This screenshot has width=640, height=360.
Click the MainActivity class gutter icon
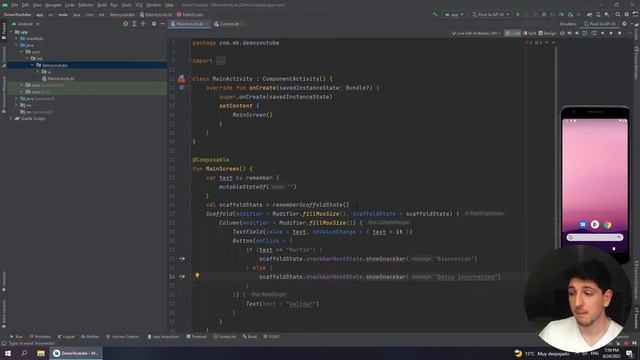[181, 79]
